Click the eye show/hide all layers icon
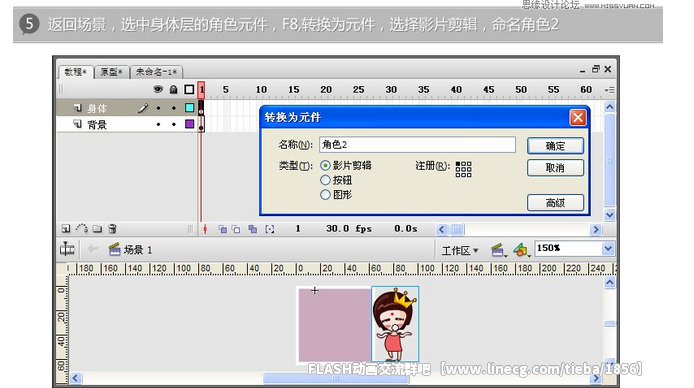The width and height of the screenshot is (694, 388). (158, 89)
